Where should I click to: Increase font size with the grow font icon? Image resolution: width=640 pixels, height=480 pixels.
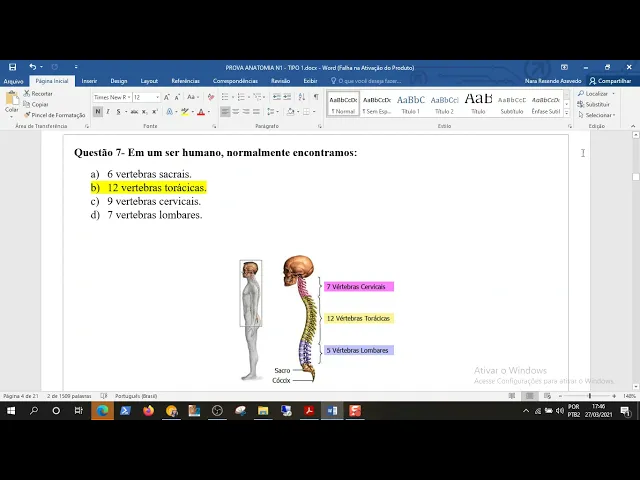[x=167, y=97]
